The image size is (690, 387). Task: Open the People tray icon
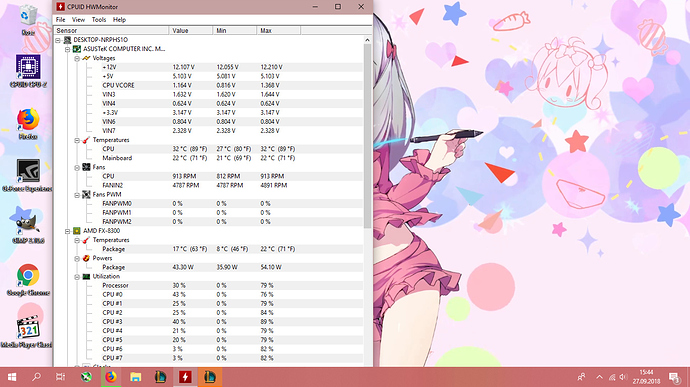[x=582, y=377]
